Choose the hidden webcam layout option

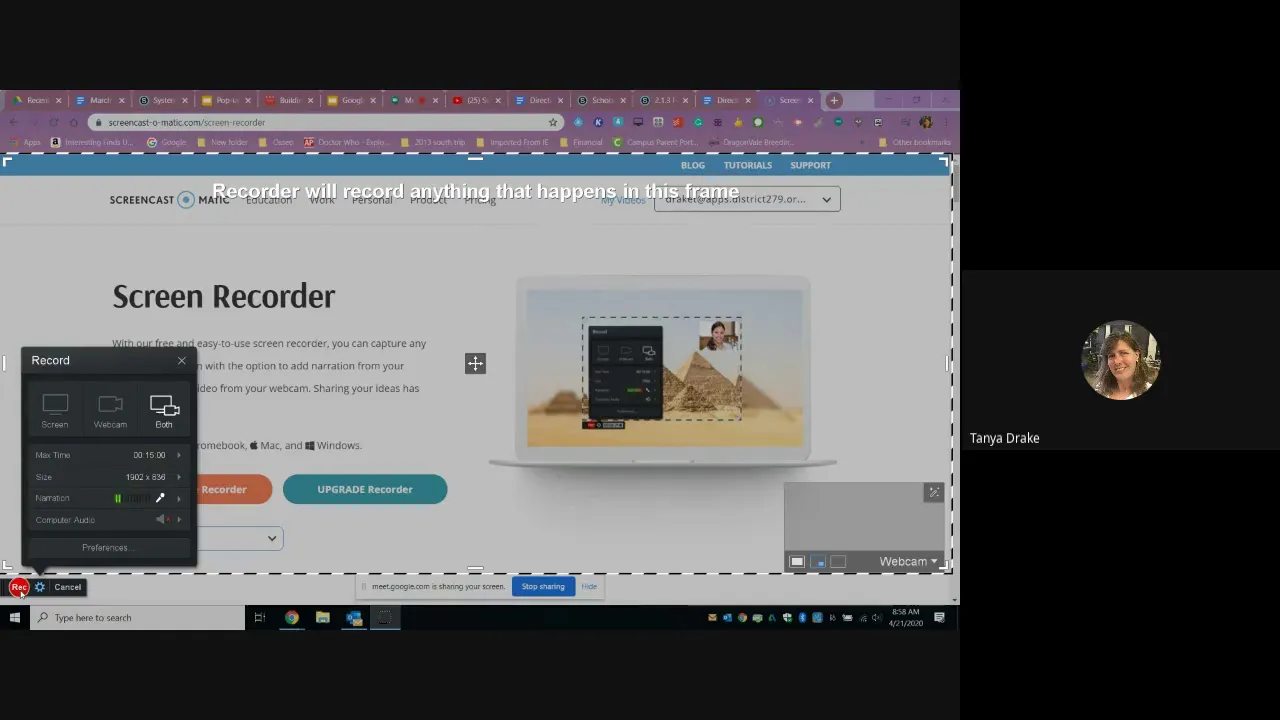point(838,562)
